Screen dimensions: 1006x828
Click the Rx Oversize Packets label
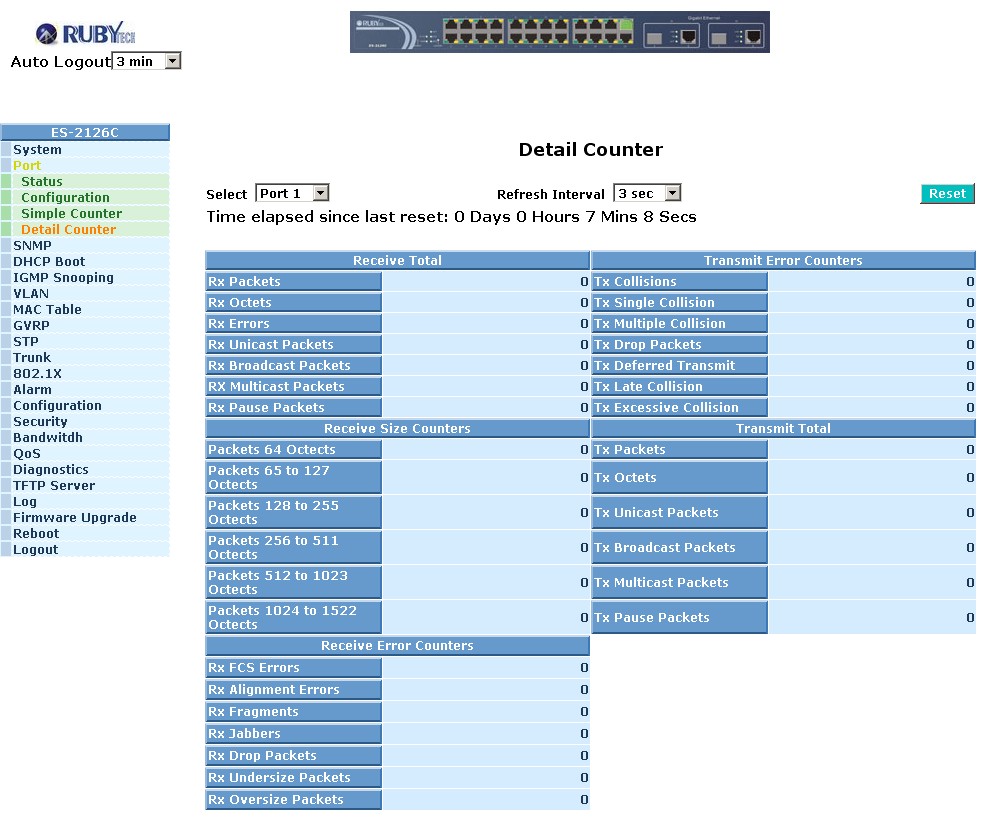point(293,800)
